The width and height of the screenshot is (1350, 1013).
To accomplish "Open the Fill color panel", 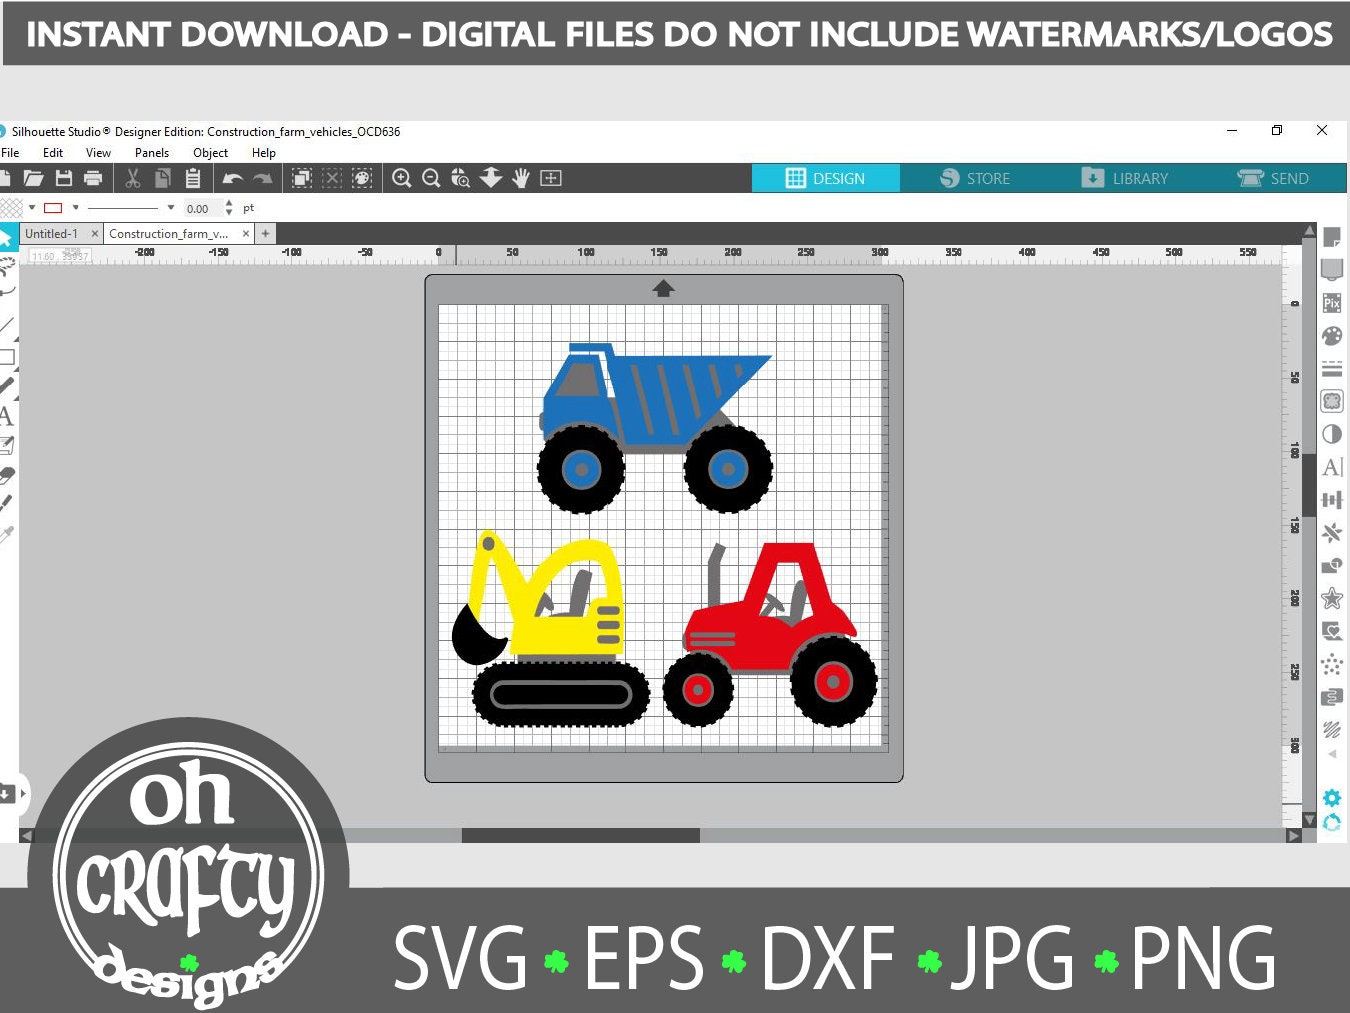I will [x=1332, y=335].
